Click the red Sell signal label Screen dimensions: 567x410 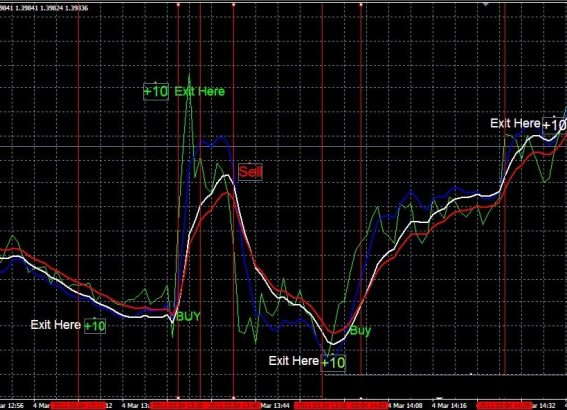pyautogui.click(x=250, y=172)
